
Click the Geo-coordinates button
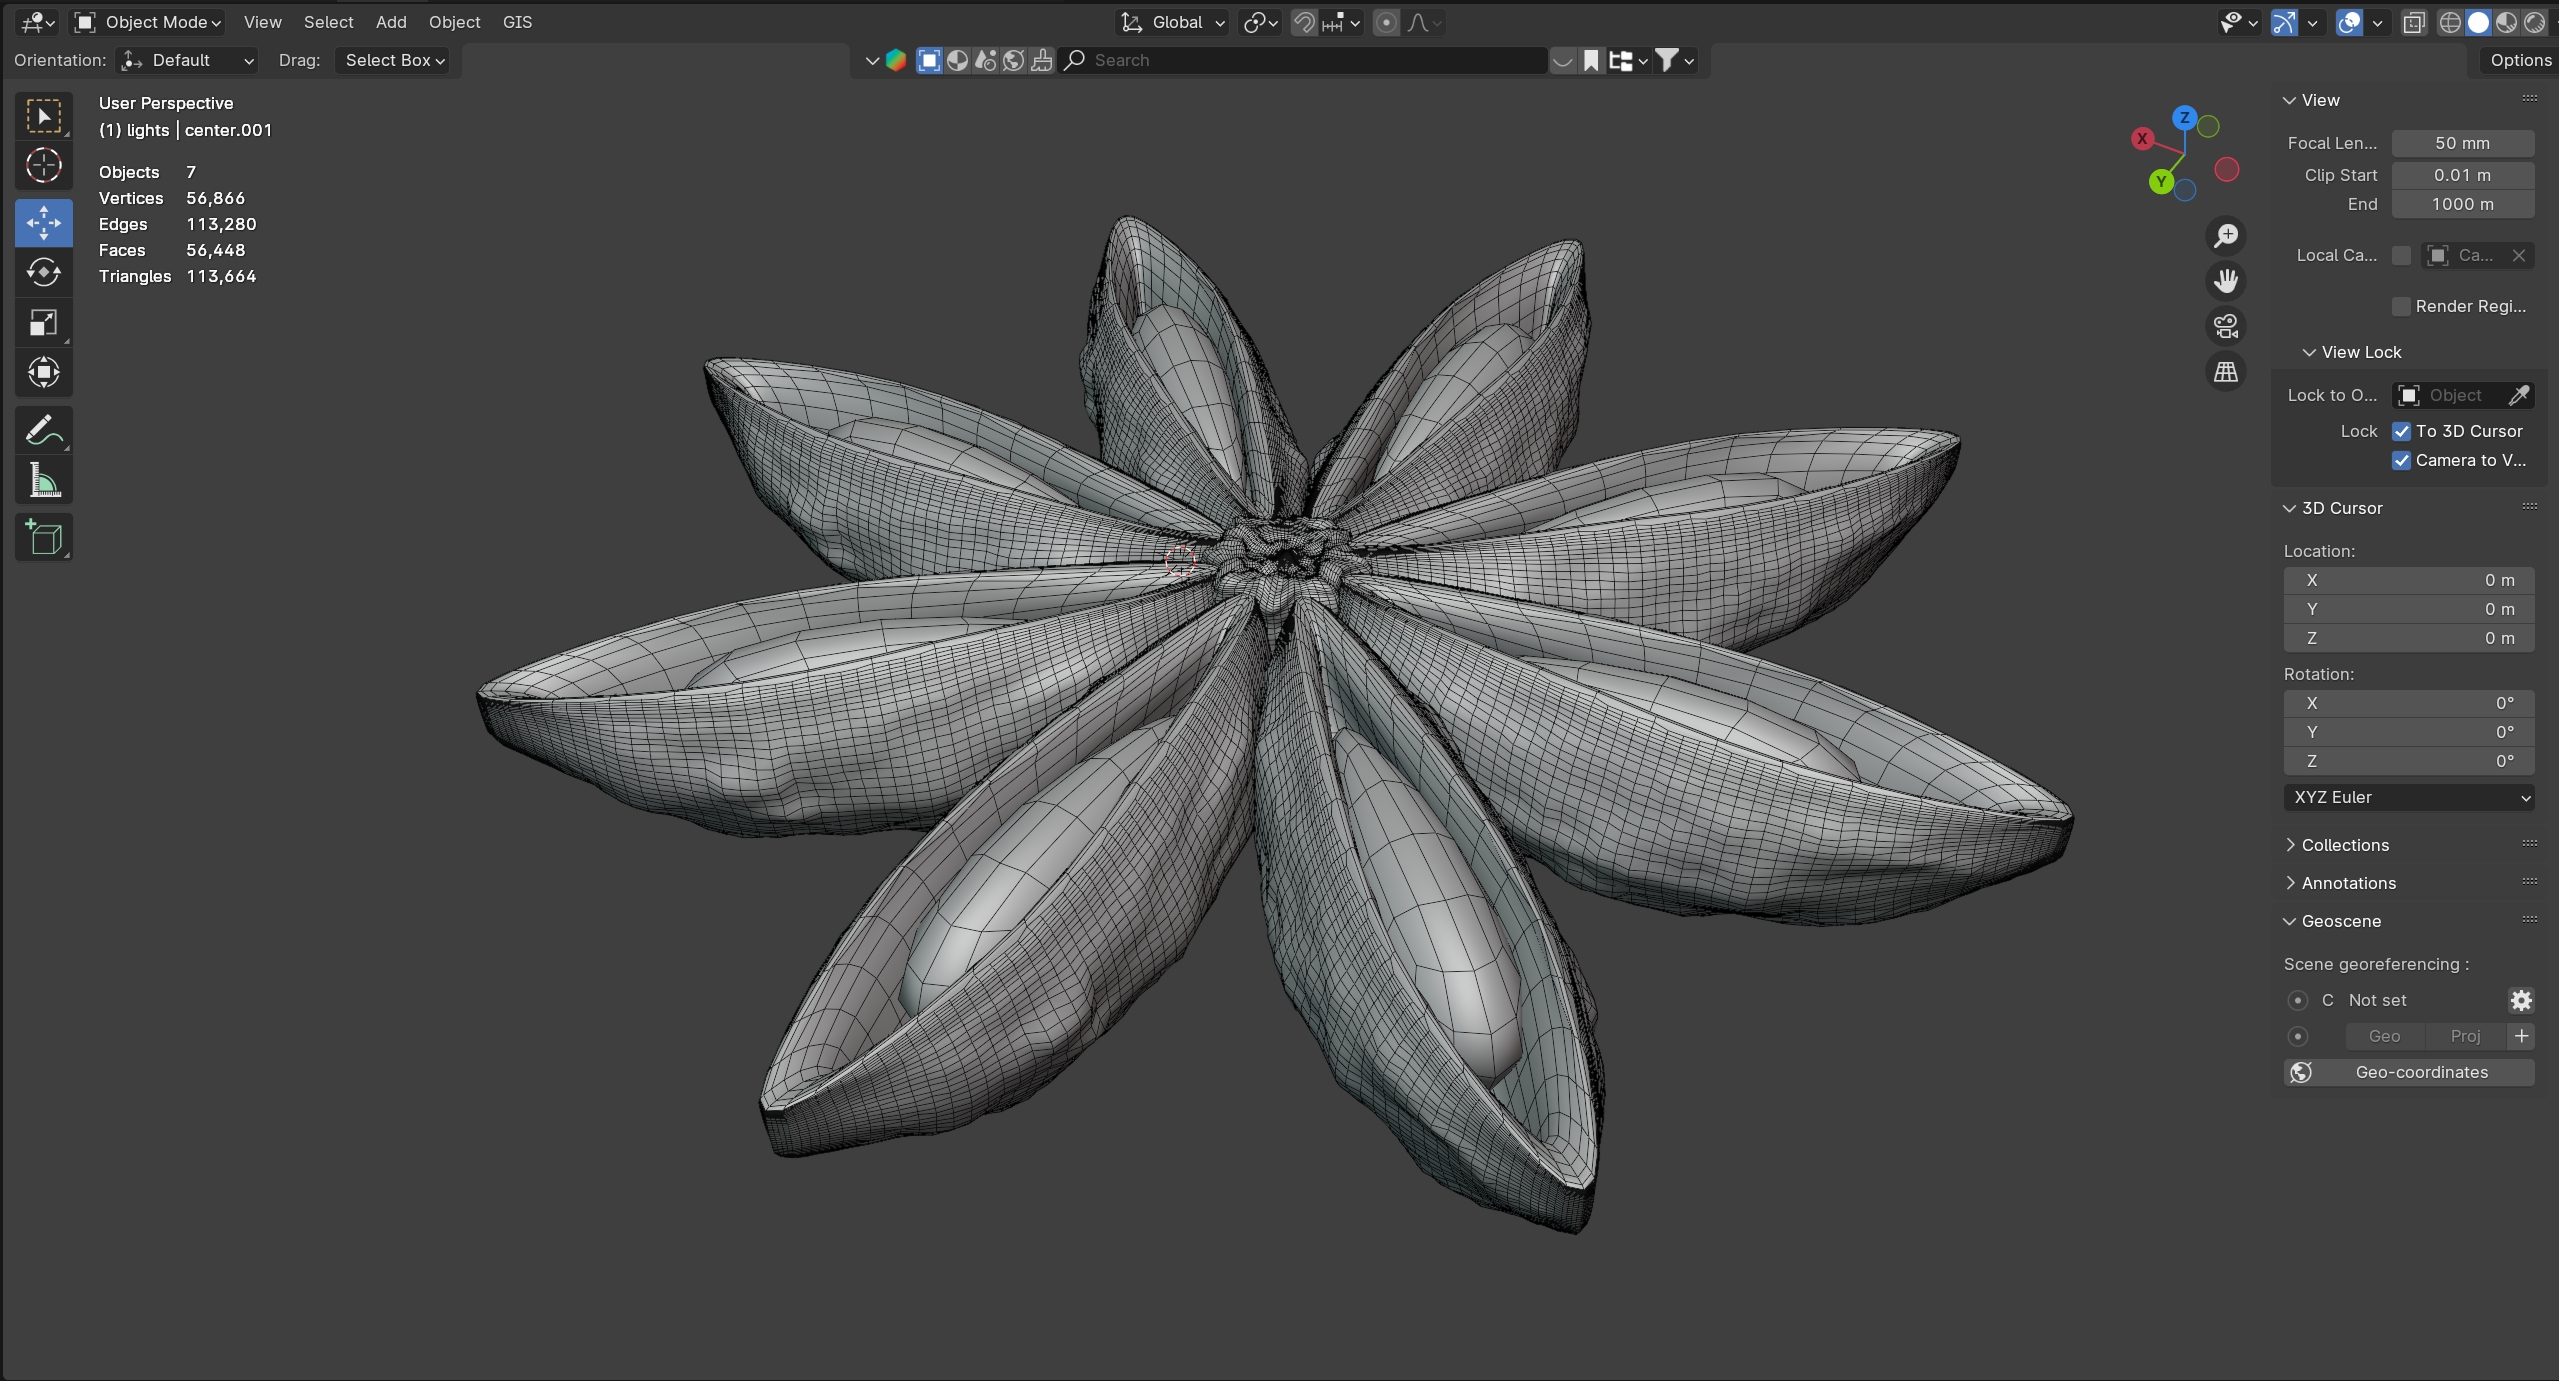[2408, 1072]
